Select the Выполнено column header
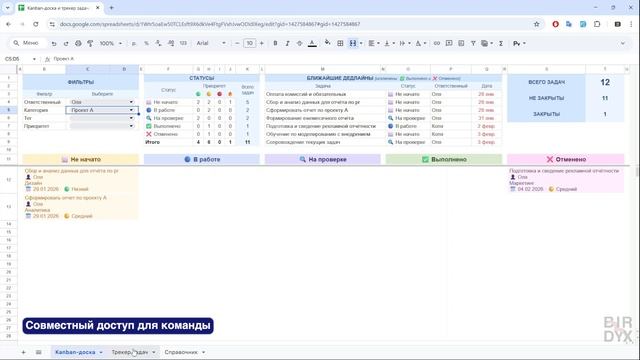The image size is (640, 360). [x=444, y=159]
